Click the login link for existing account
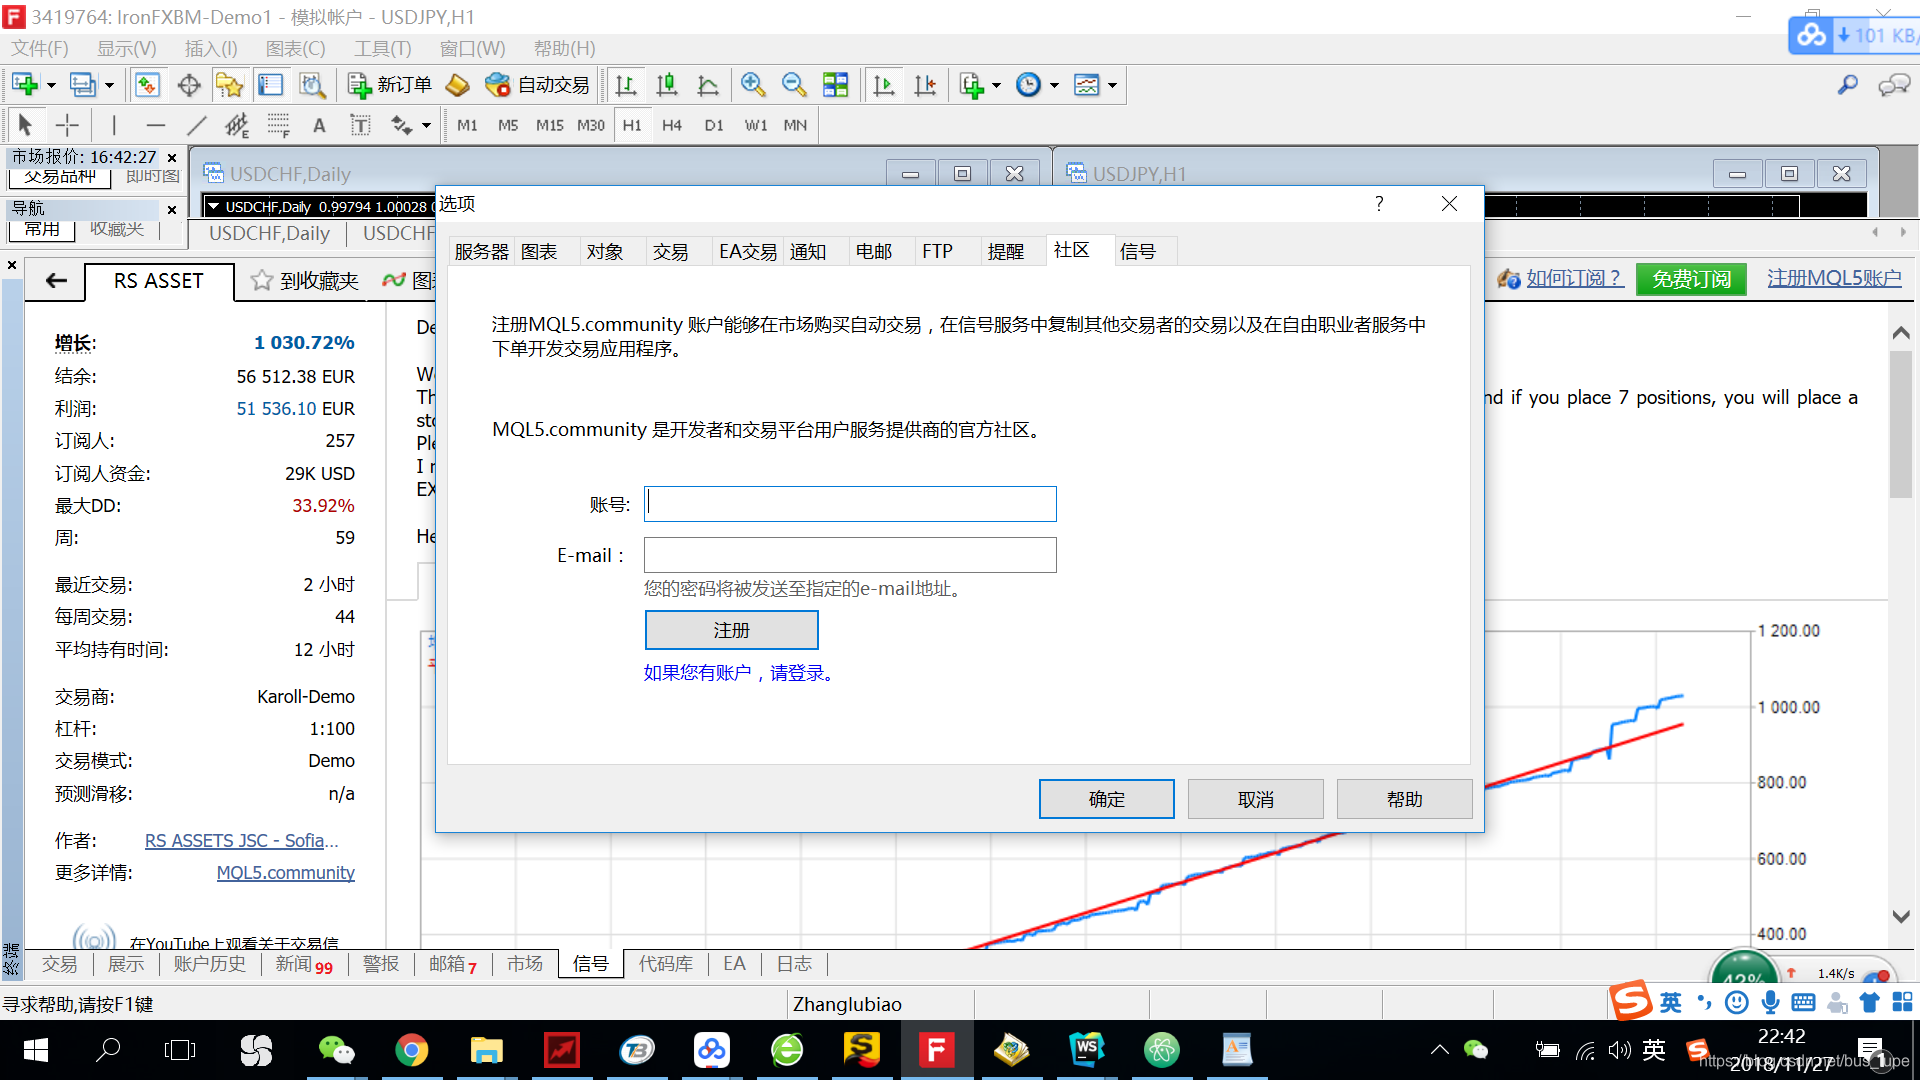 (740, 673)
